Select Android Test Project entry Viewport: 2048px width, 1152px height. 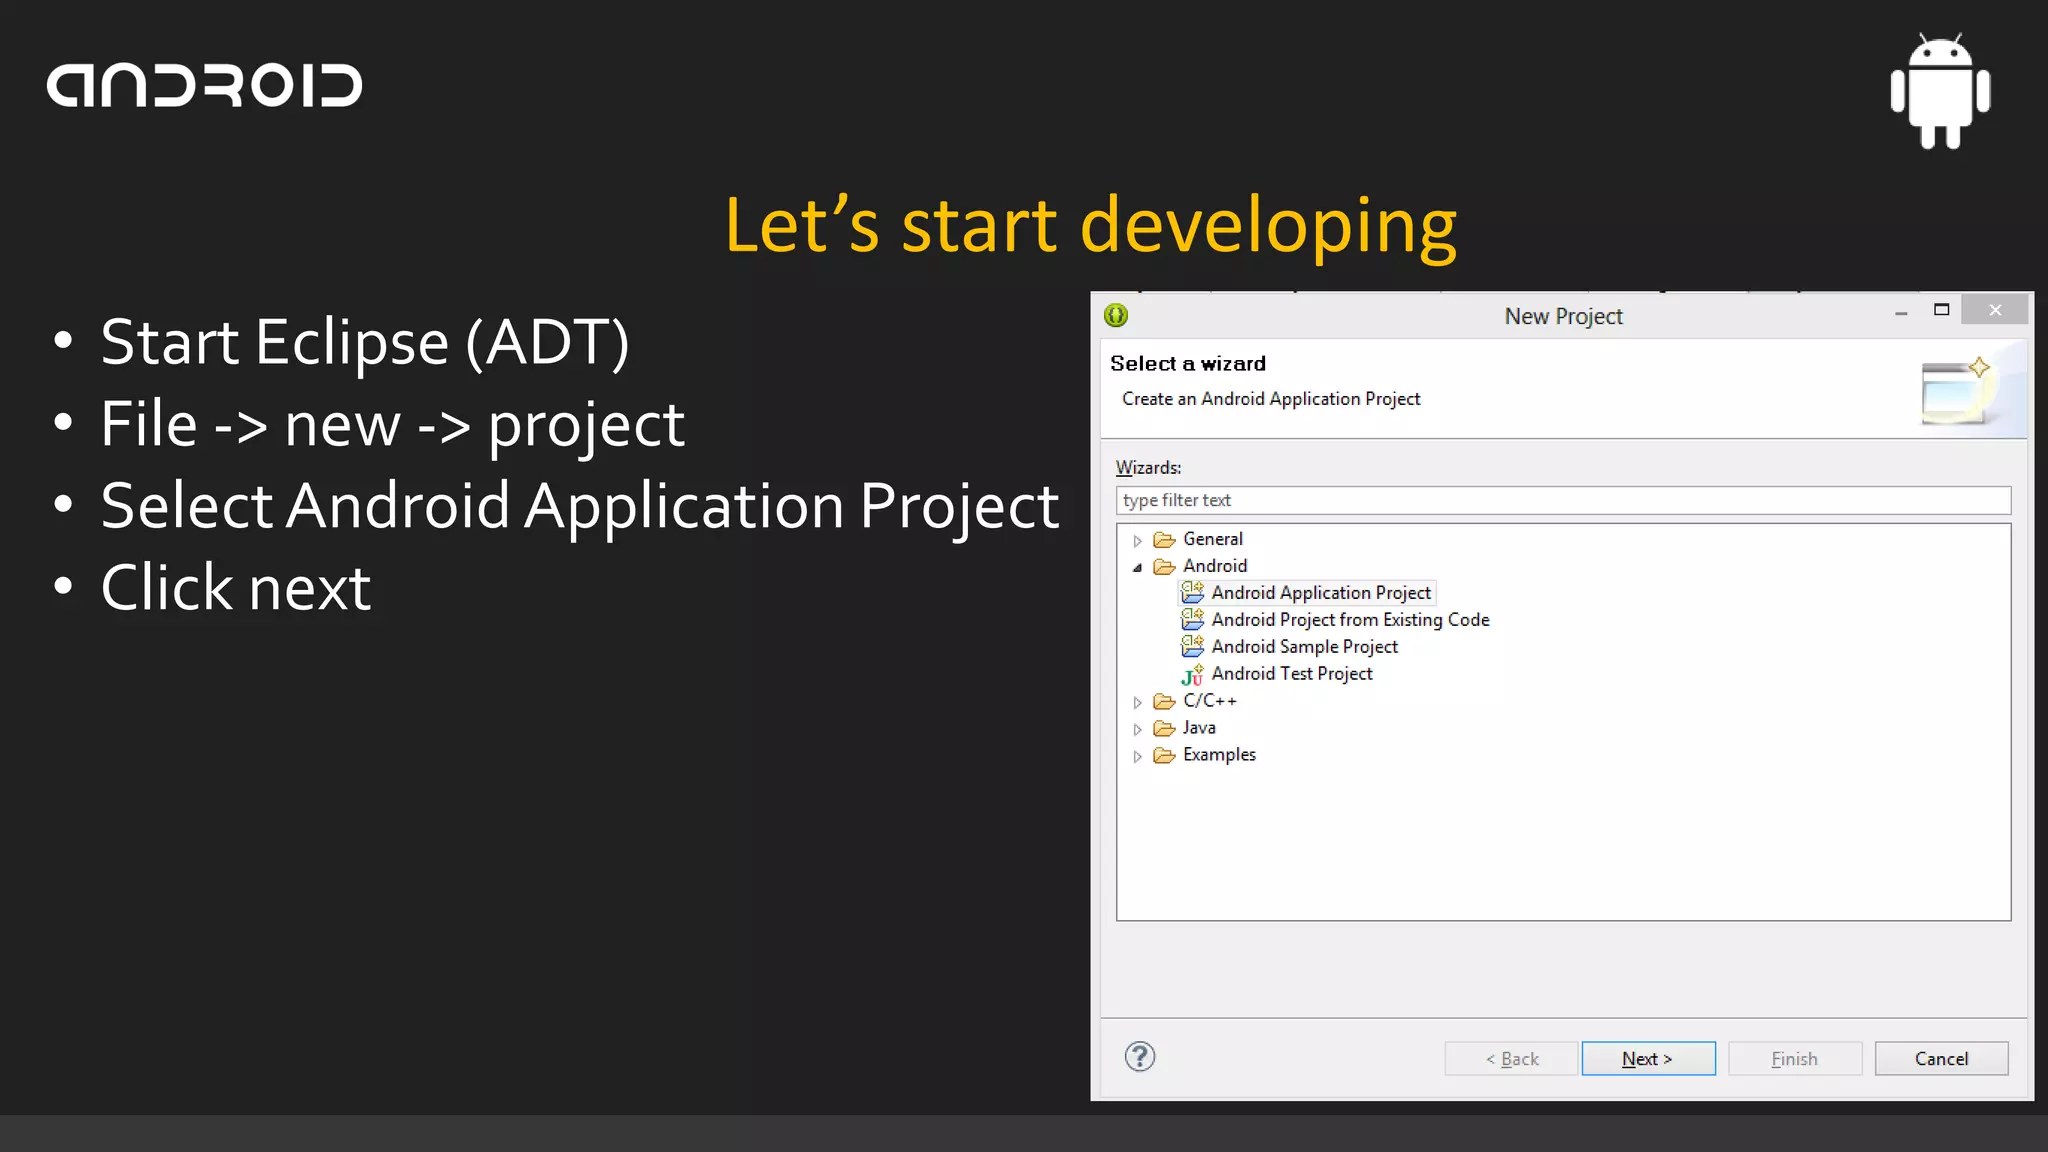point(1291,674)
